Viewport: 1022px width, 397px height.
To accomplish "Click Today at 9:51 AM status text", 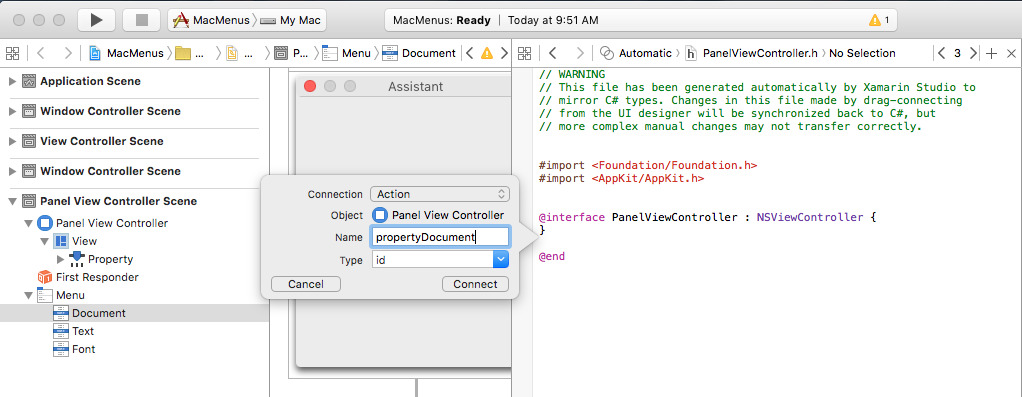I will [x=553, y=20].
